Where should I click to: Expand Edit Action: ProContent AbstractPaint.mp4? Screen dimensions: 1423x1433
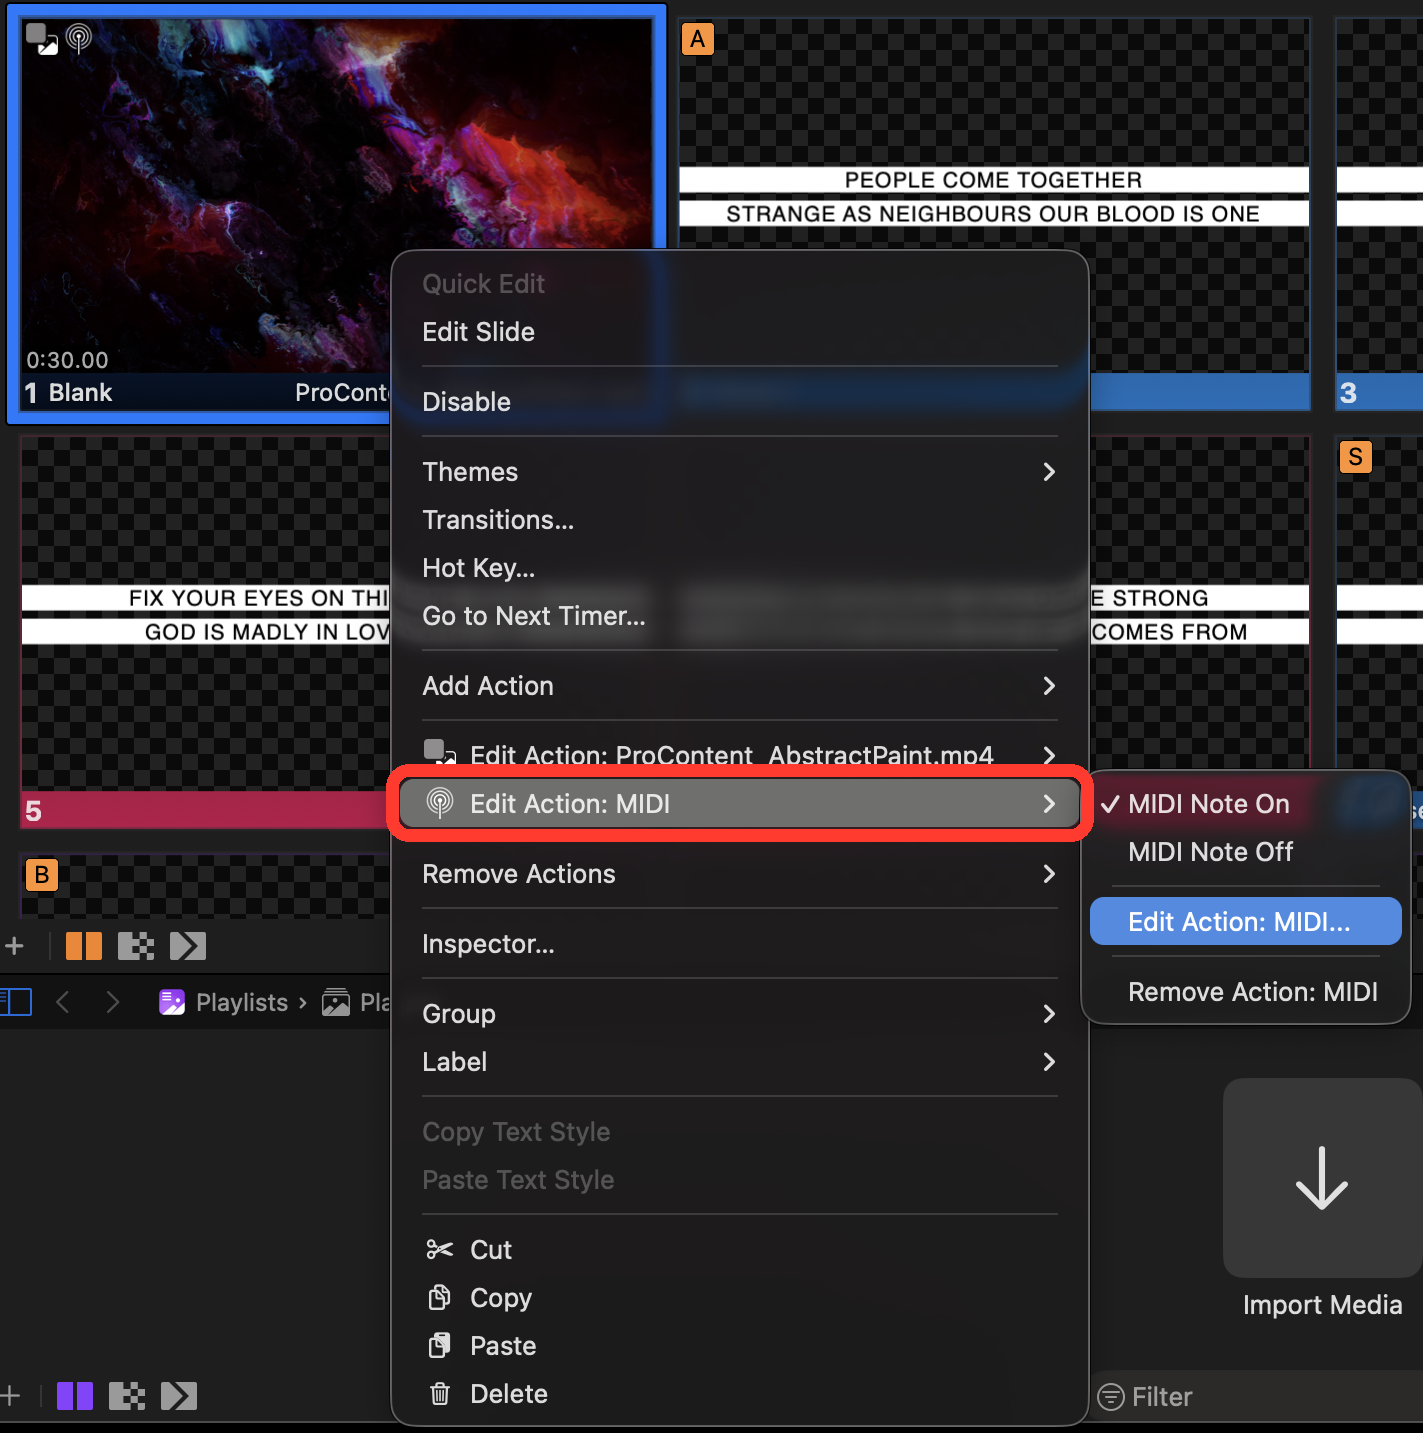(740, 756)
